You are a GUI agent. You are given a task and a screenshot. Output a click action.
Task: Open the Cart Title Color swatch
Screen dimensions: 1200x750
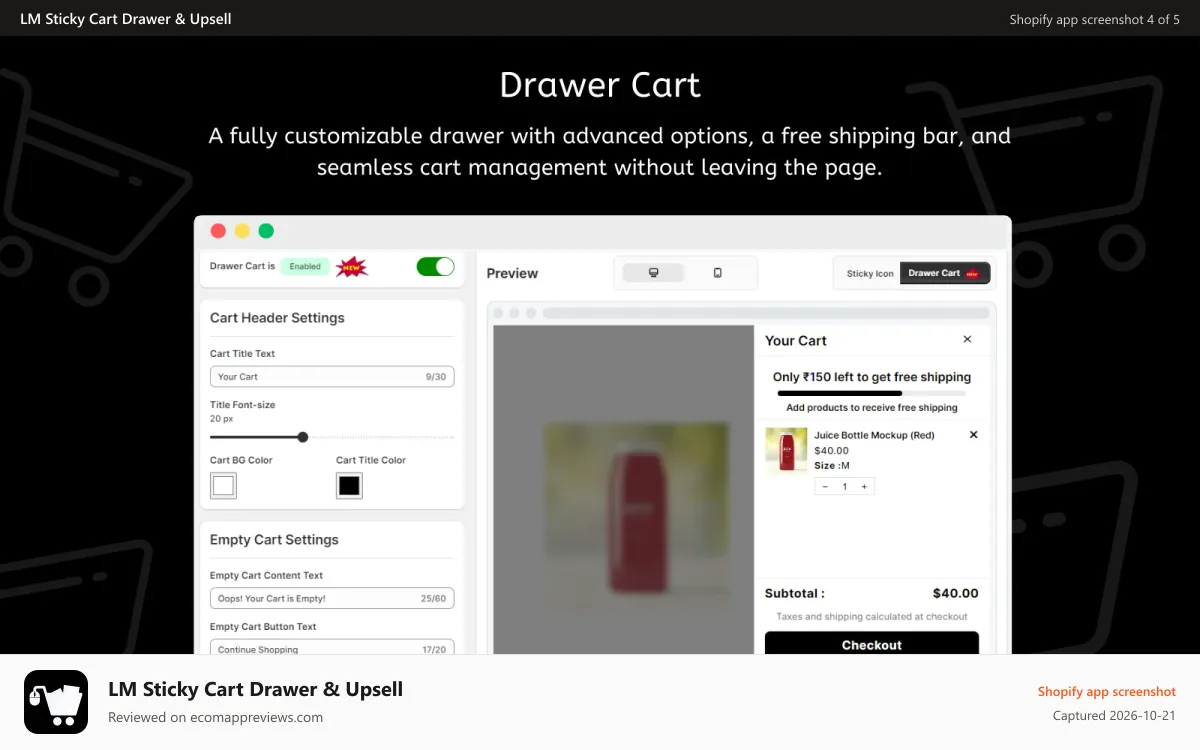tap(349, 486)
